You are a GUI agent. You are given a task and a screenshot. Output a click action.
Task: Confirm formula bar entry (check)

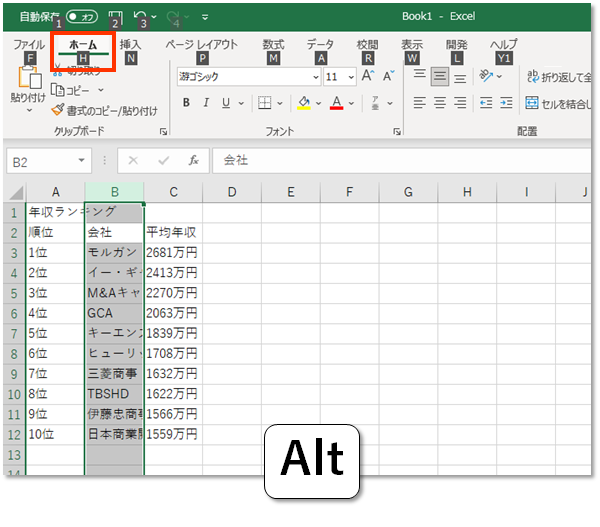[164, 161]
